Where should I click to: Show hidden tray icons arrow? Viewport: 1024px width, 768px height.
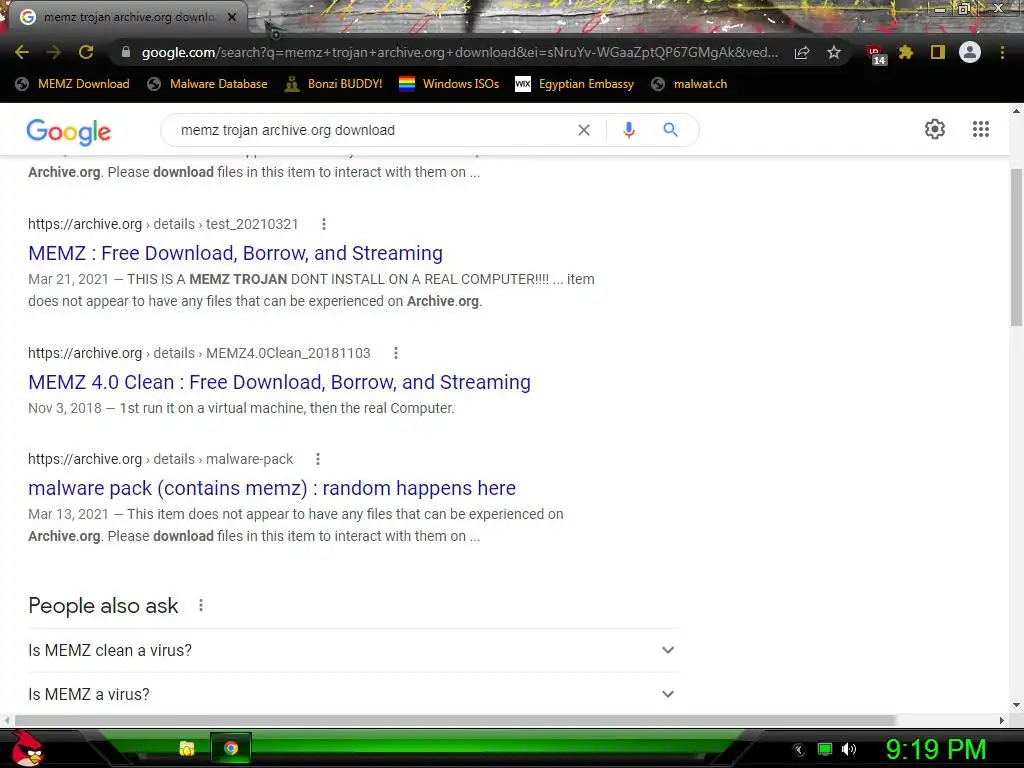tap(799, 750)
